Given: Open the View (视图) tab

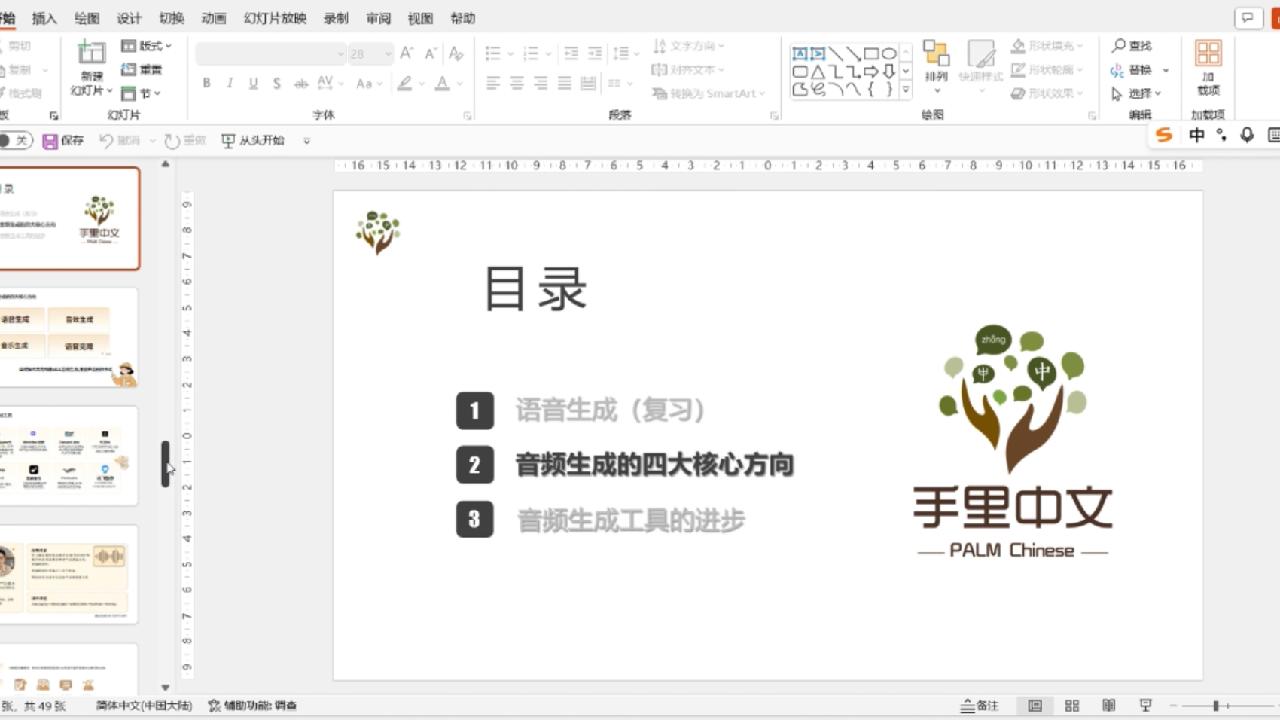Looking at the screenshot, I should (420, 18).
